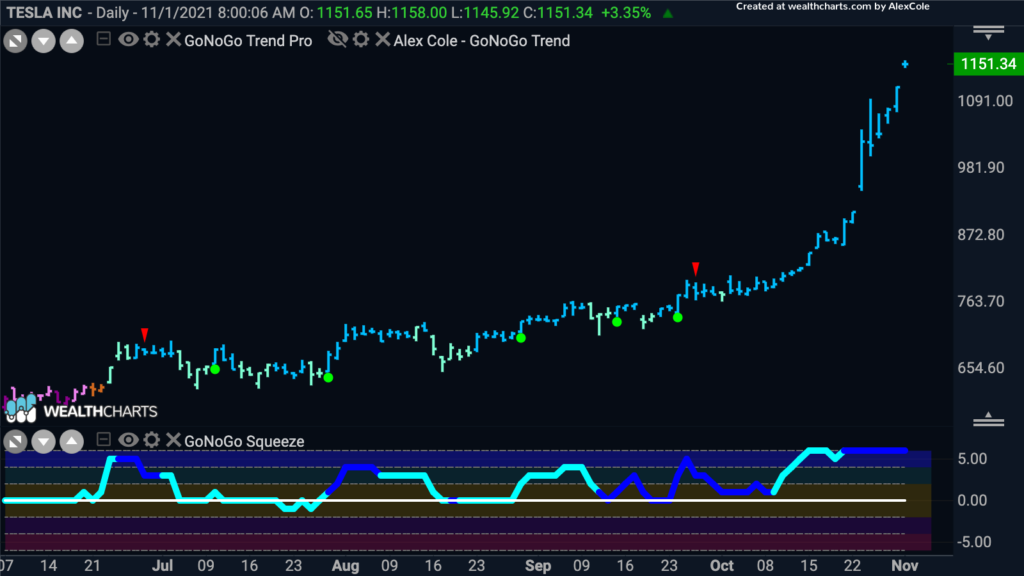Click the 872.80 price axis label
The height and width of the screenshot is (576, 1024).
[x=981, y=234]
